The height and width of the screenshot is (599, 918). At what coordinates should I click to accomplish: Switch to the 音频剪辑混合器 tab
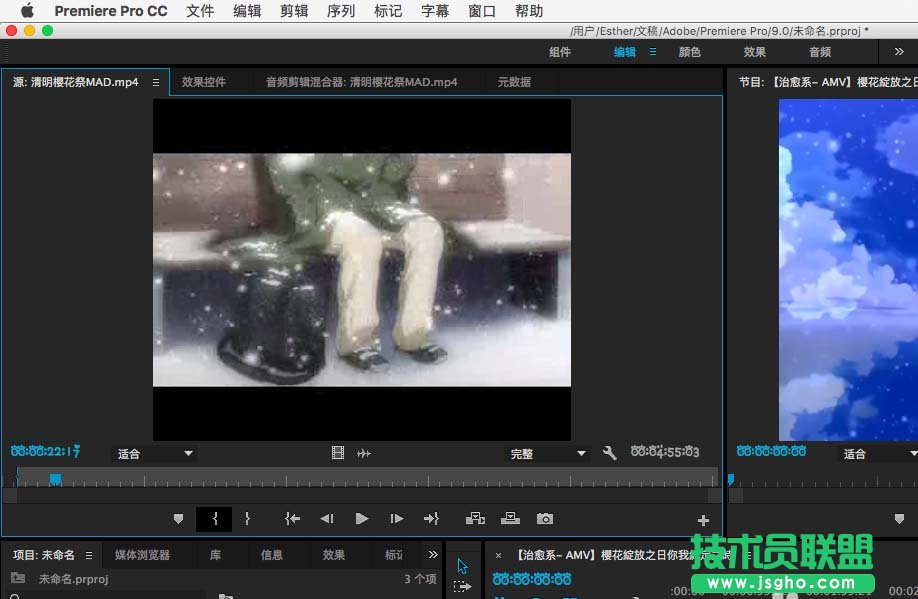[361, 82]
